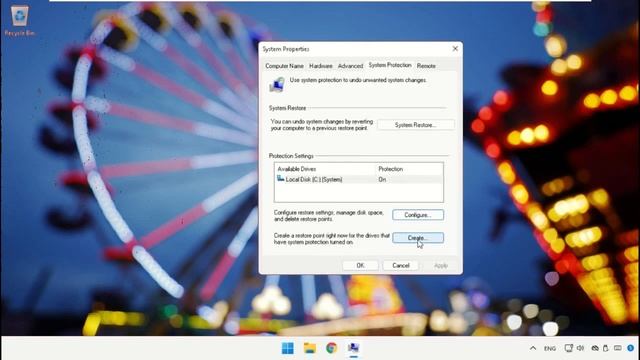
Task: Click the Create... restore point button
Action: coord(418,238)
